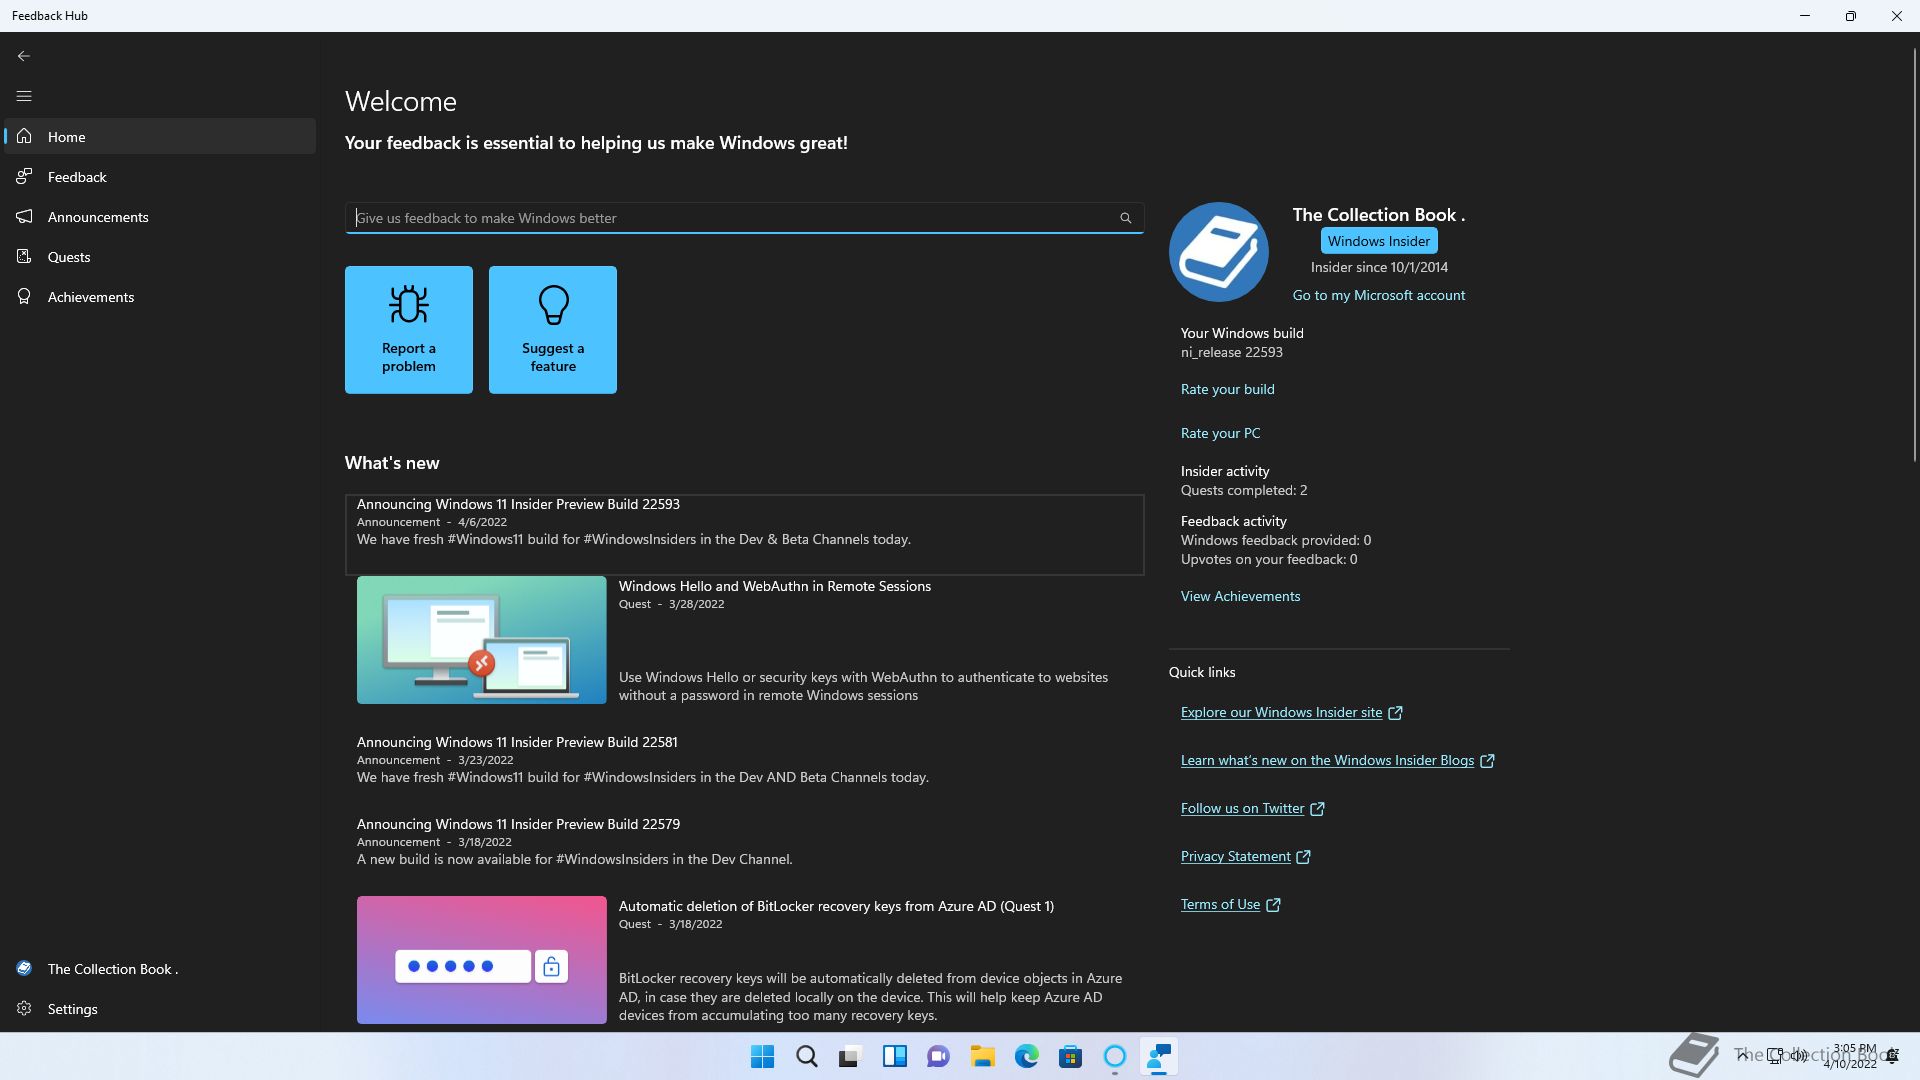This screenshot has width=1920, height=1080.
Task: Open Follow us on Twitter link
Action: [1253, 809]
